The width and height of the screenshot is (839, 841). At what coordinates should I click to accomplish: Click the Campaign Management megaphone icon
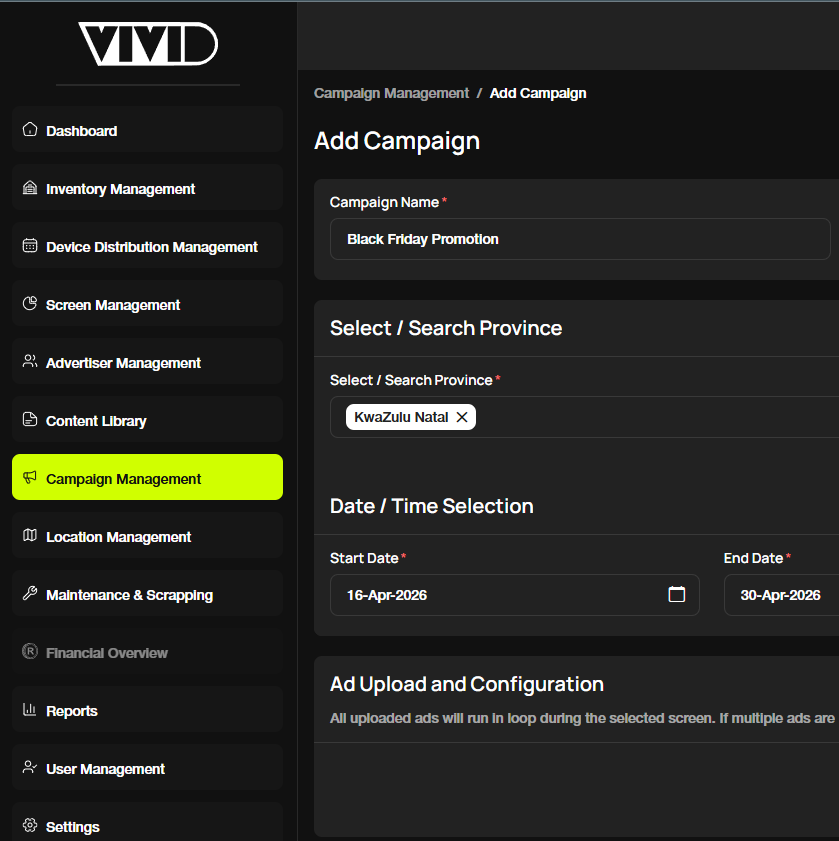27,478
